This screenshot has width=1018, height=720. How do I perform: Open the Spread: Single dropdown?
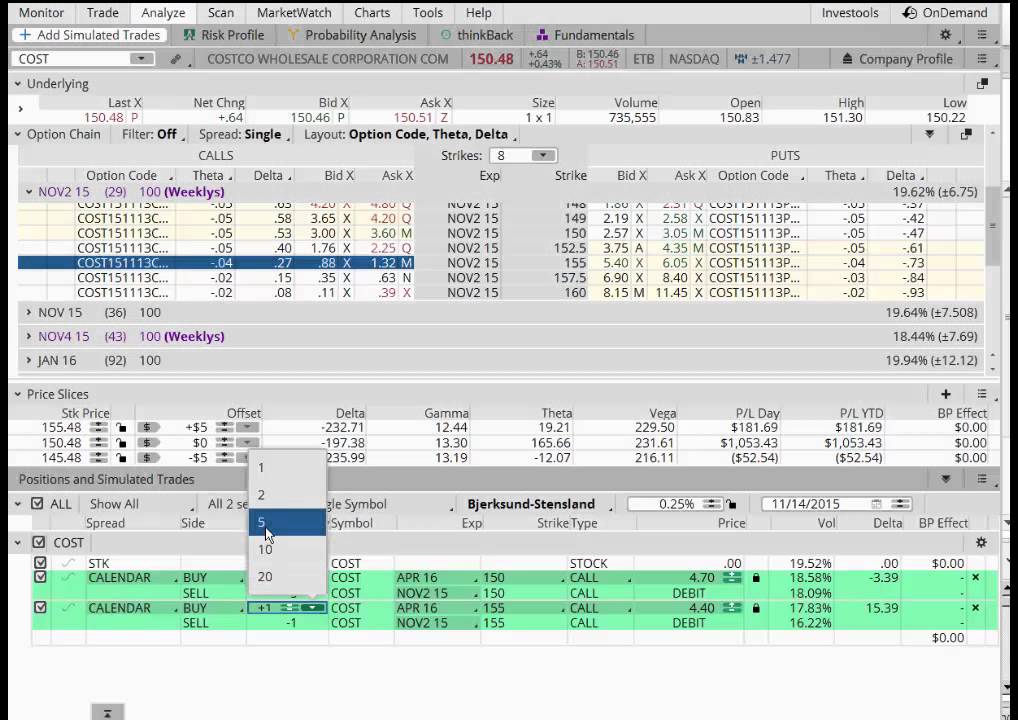[x=244, y=134]
